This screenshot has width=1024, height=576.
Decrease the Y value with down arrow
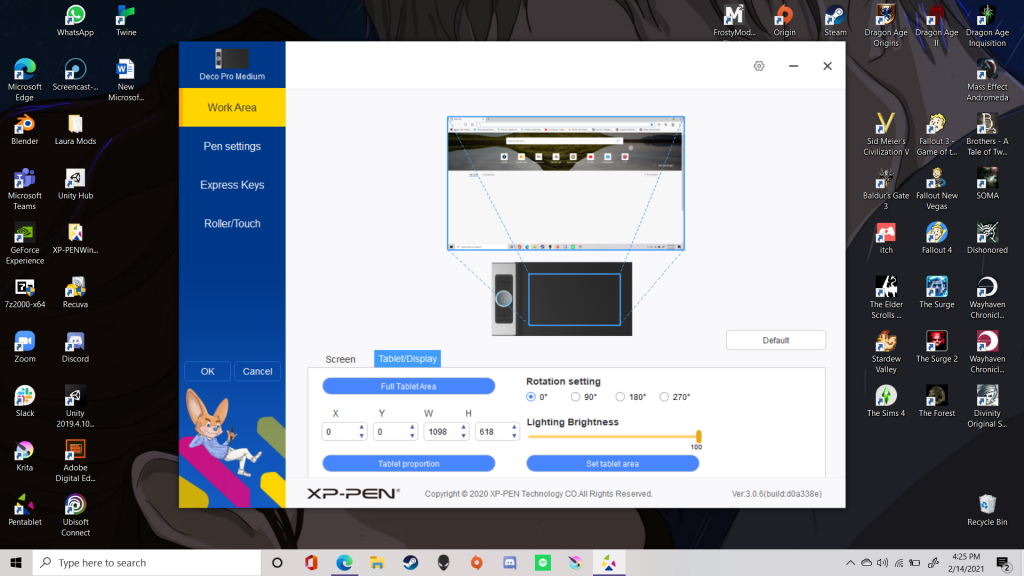click(x=412, y=436)
